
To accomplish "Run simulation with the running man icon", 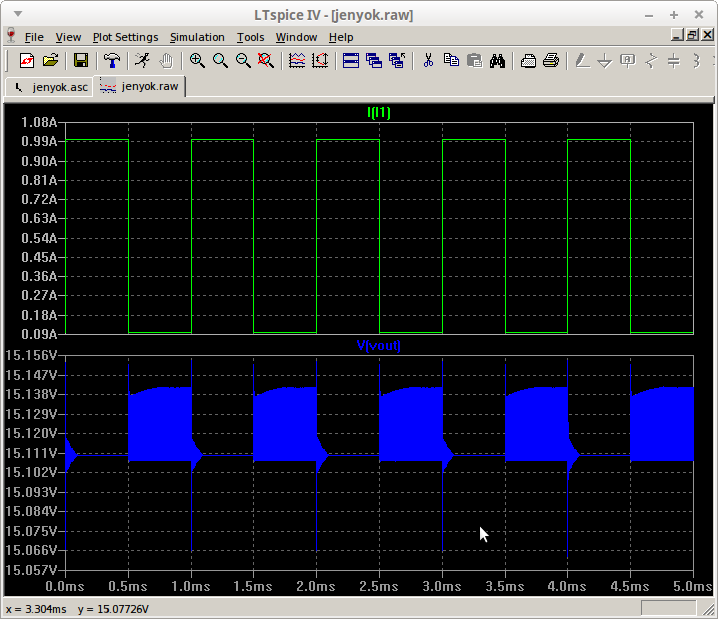I will pyautogui.click(x=143, y=60).
